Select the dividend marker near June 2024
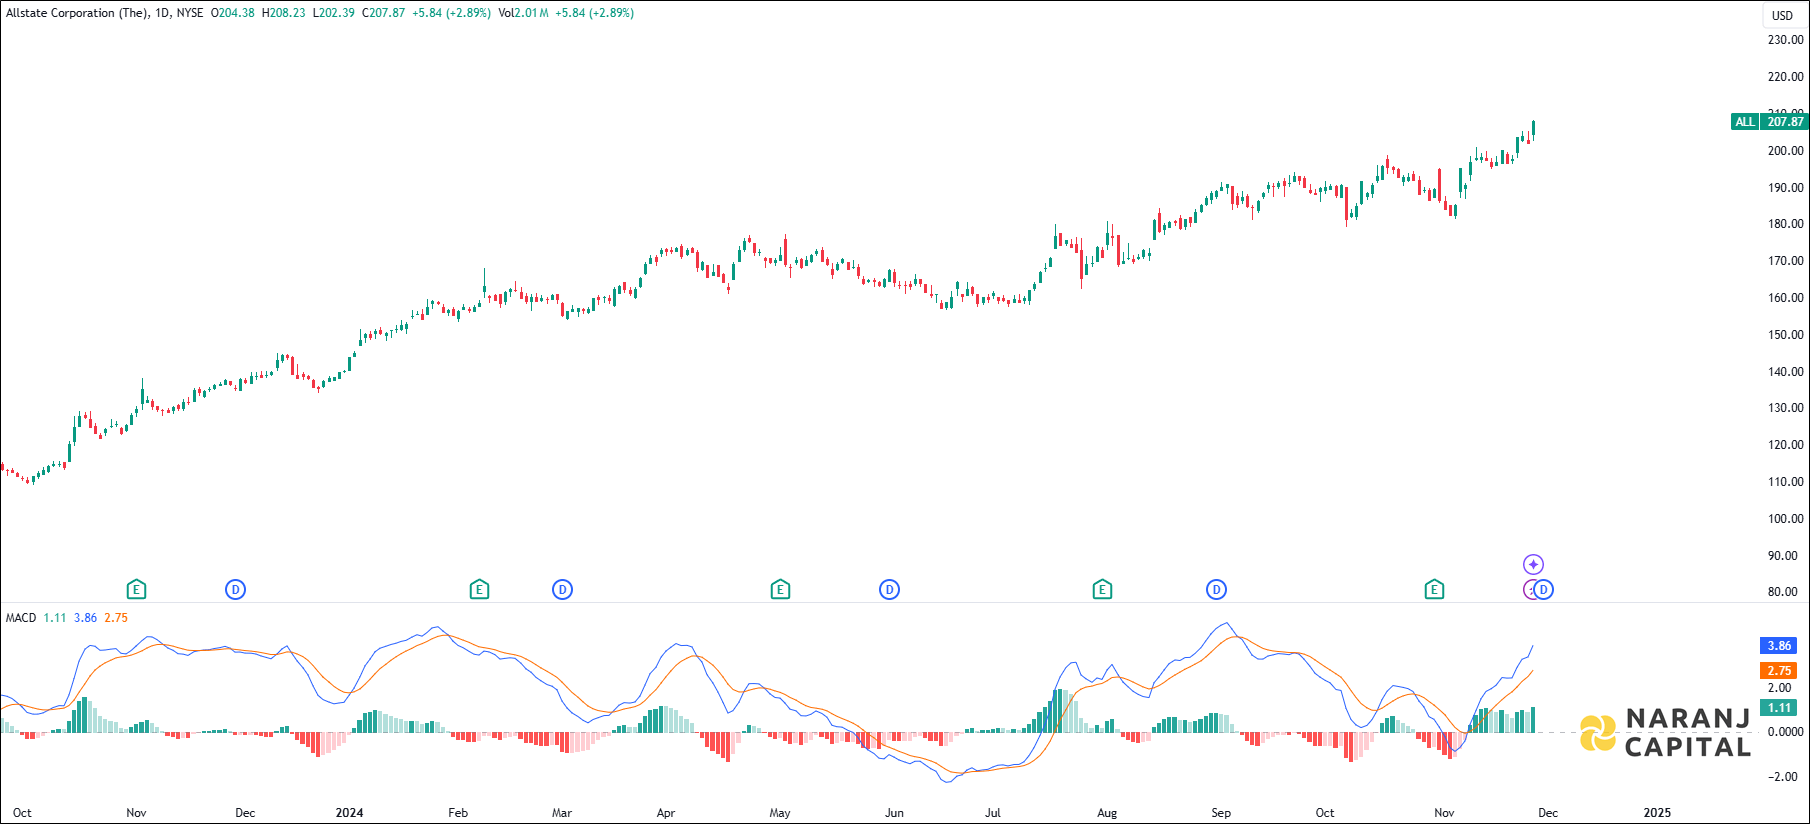This screenshot has width=1810, height=824. click(889, 590)
